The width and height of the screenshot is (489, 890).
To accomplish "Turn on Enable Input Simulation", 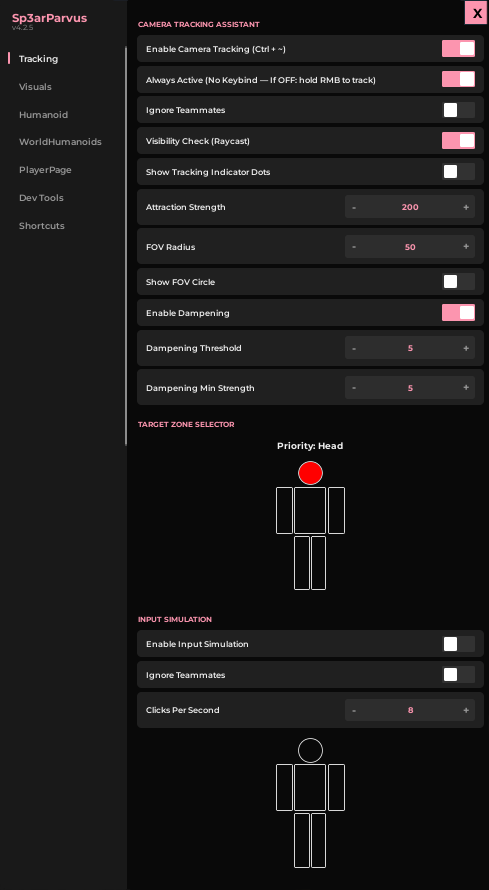I will pos(458,644).
